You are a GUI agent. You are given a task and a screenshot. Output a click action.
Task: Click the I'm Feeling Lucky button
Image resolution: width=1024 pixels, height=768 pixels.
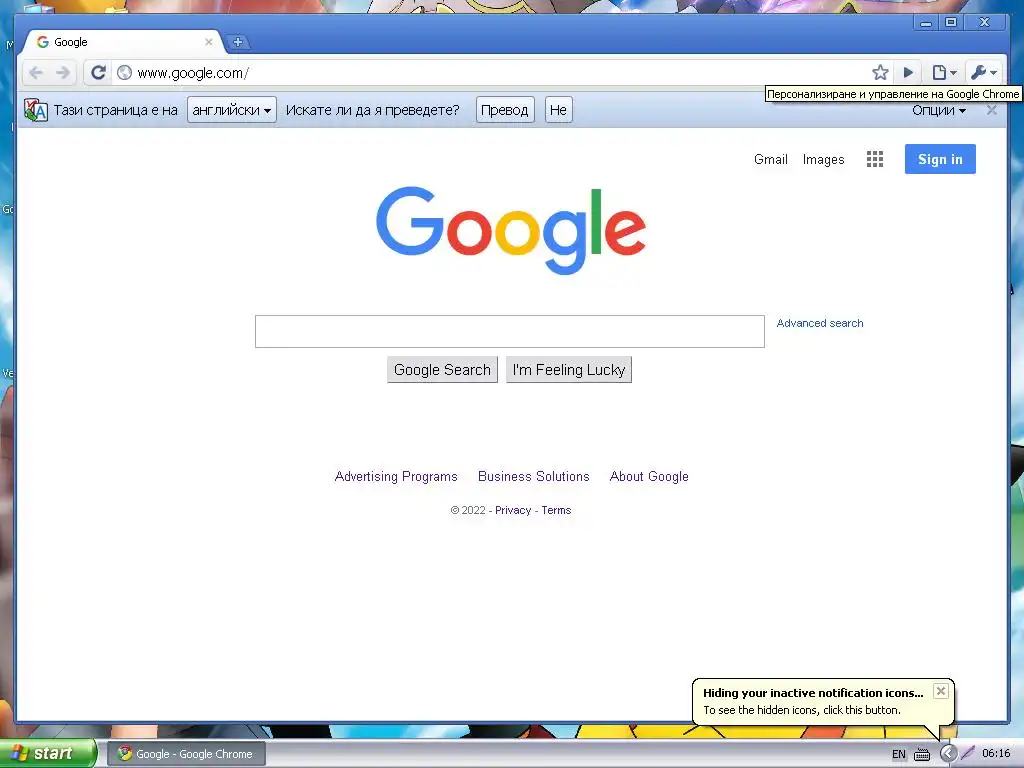tap(569, 370)
